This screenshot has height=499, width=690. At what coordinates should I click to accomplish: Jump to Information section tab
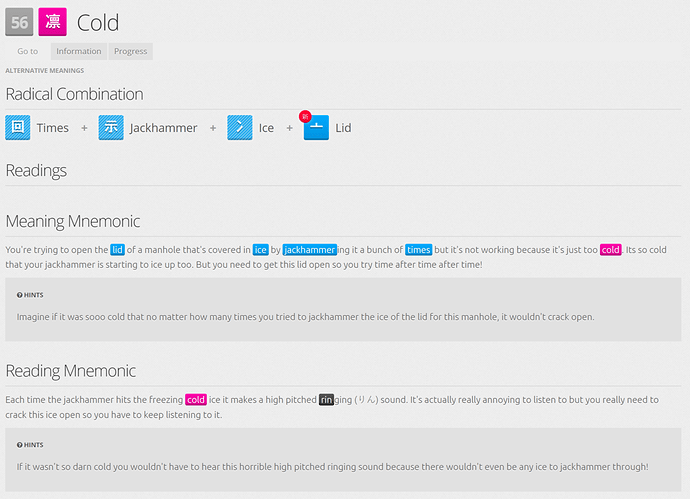78,51
